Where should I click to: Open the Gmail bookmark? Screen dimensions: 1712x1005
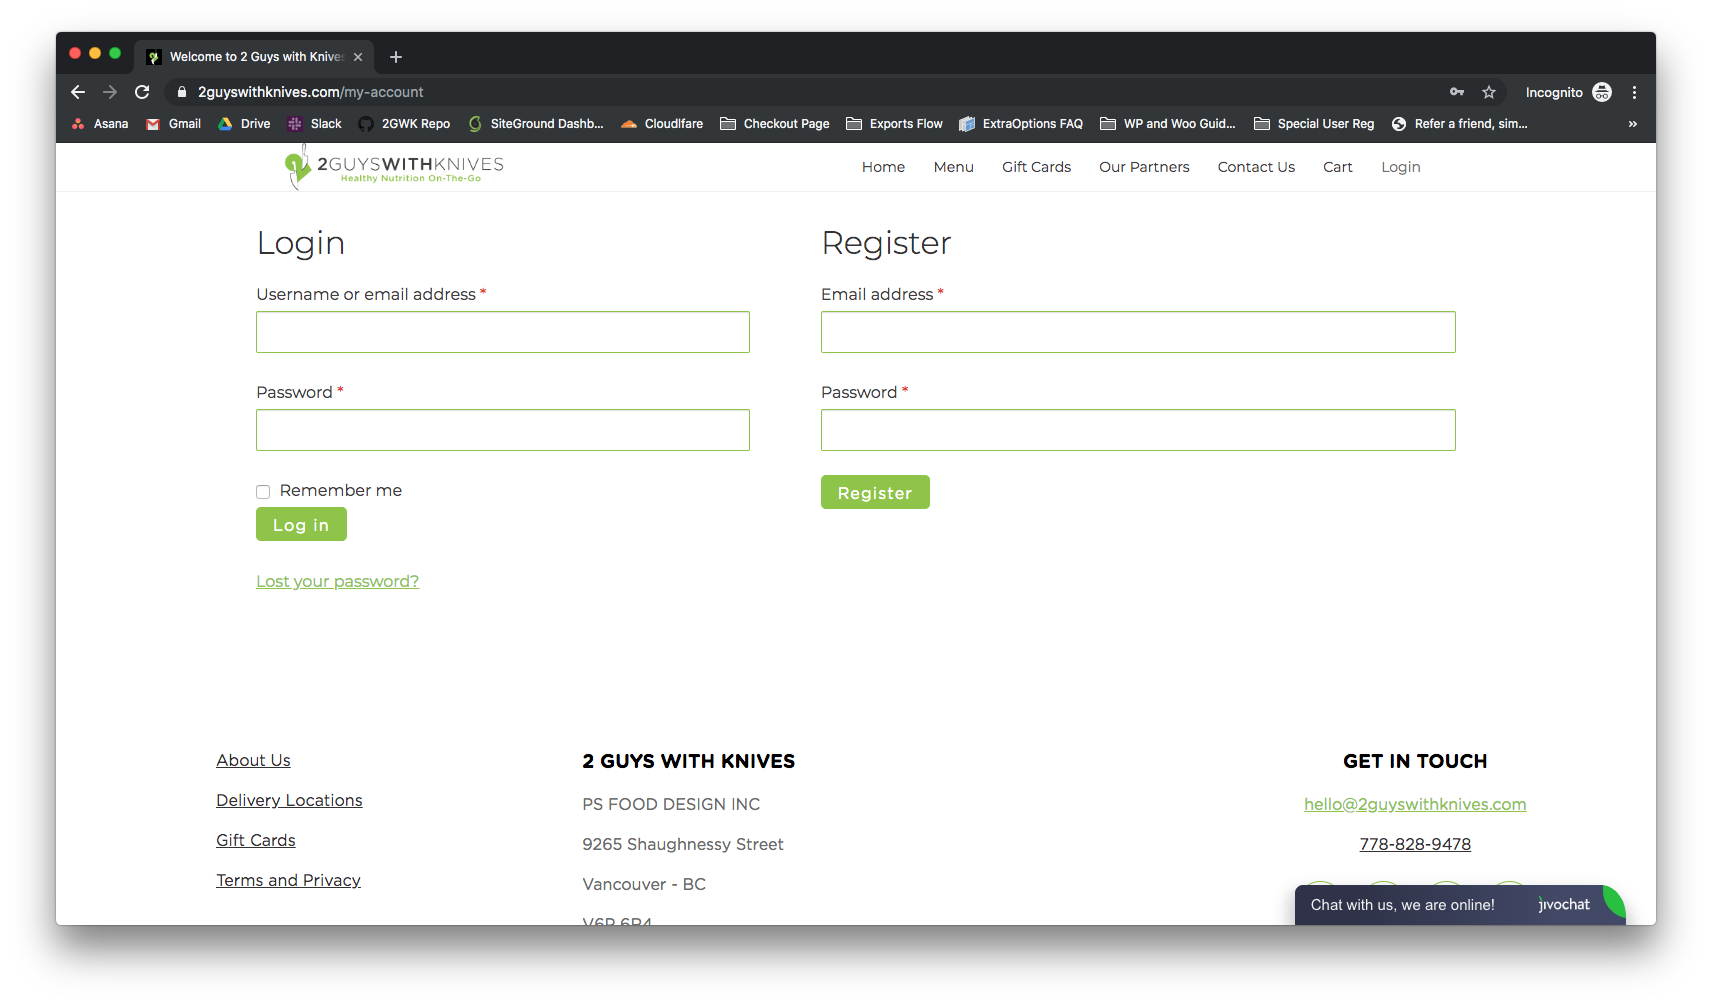174,124
